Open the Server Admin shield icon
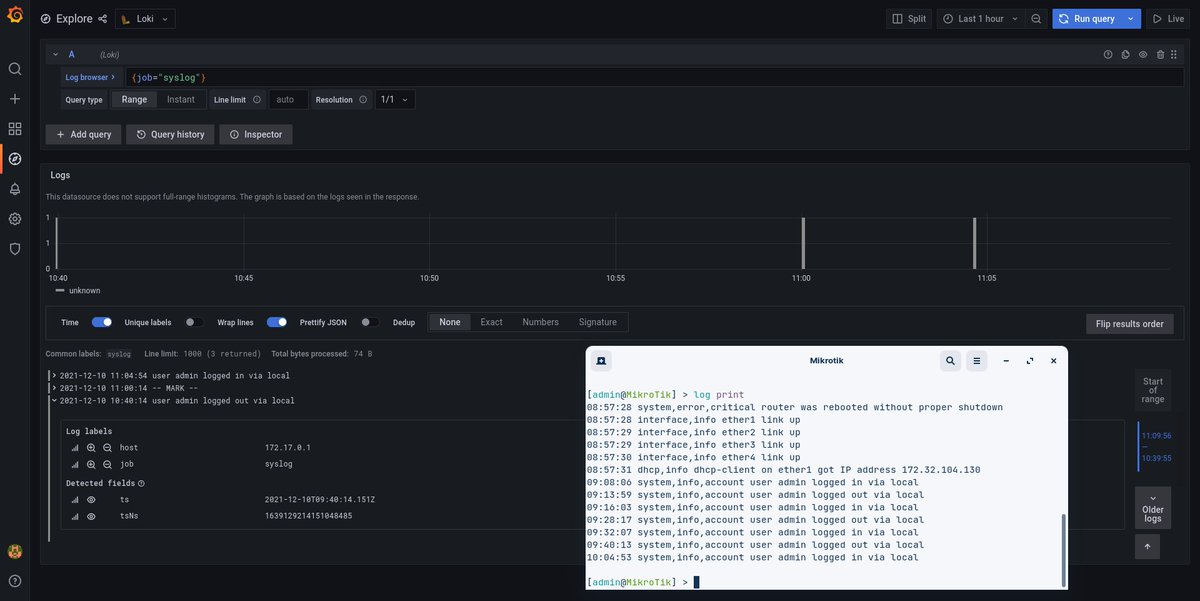 14,249
